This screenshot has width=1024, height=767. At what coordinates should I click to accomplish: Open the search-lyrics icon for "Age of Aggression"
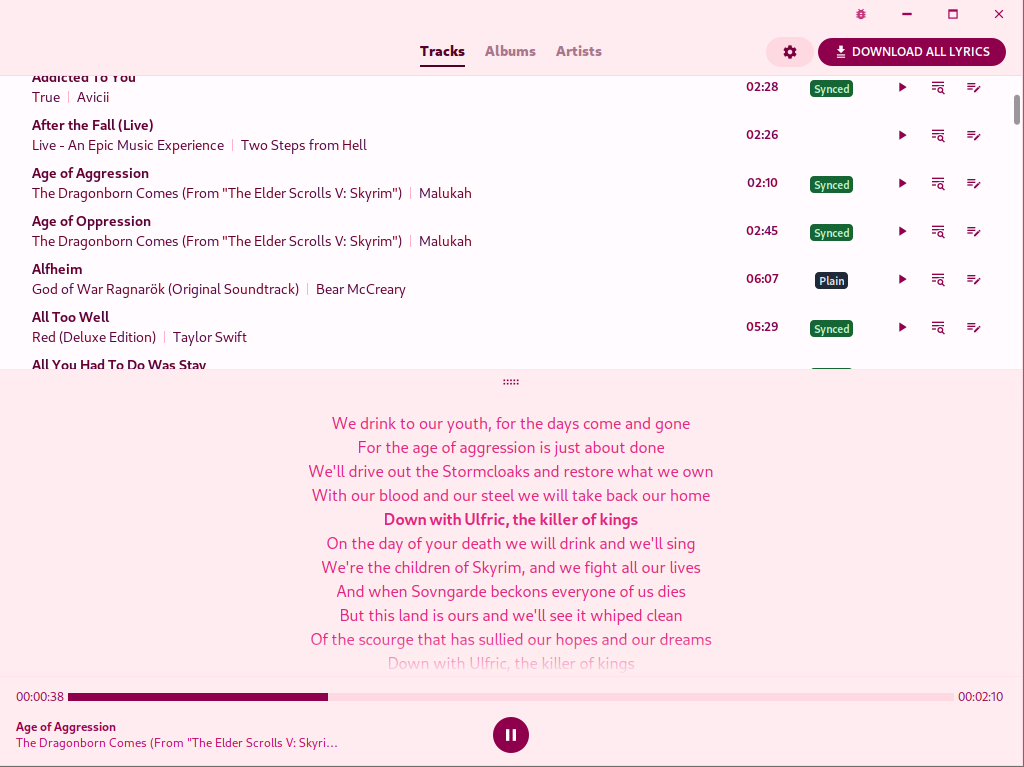pos(938,183)
